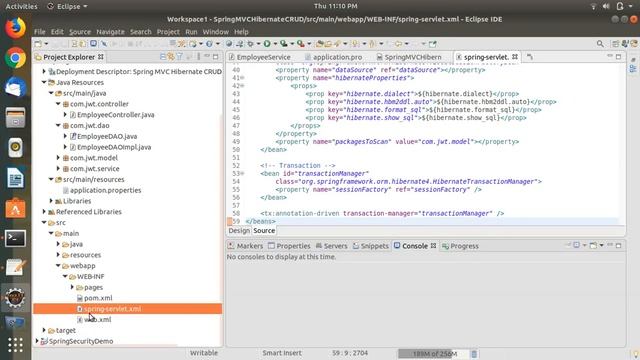Fold the props element at line 42

click(242, 86)
